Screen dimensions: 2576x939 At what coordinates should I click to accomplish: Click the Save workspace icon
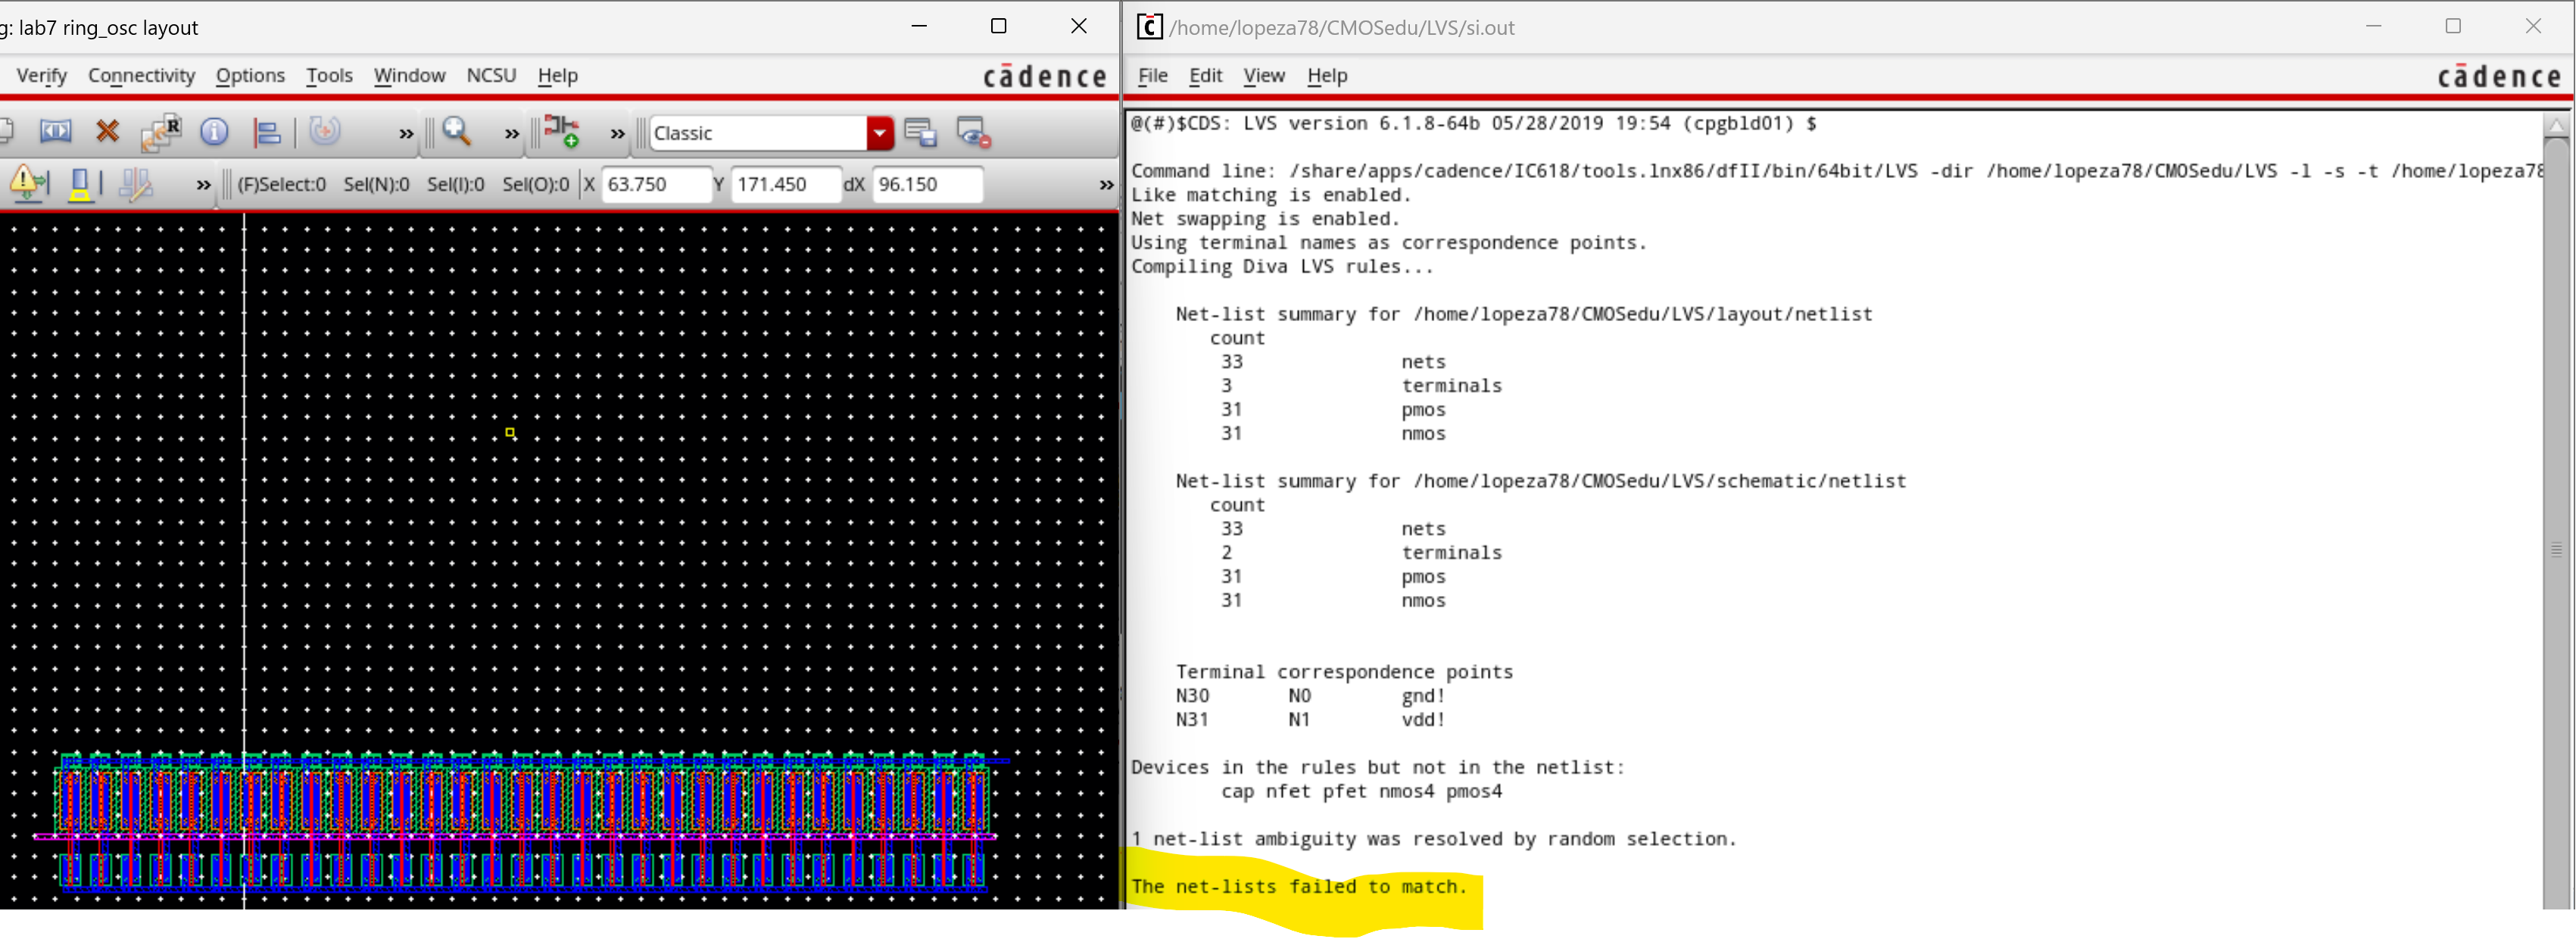click(919, 132)
